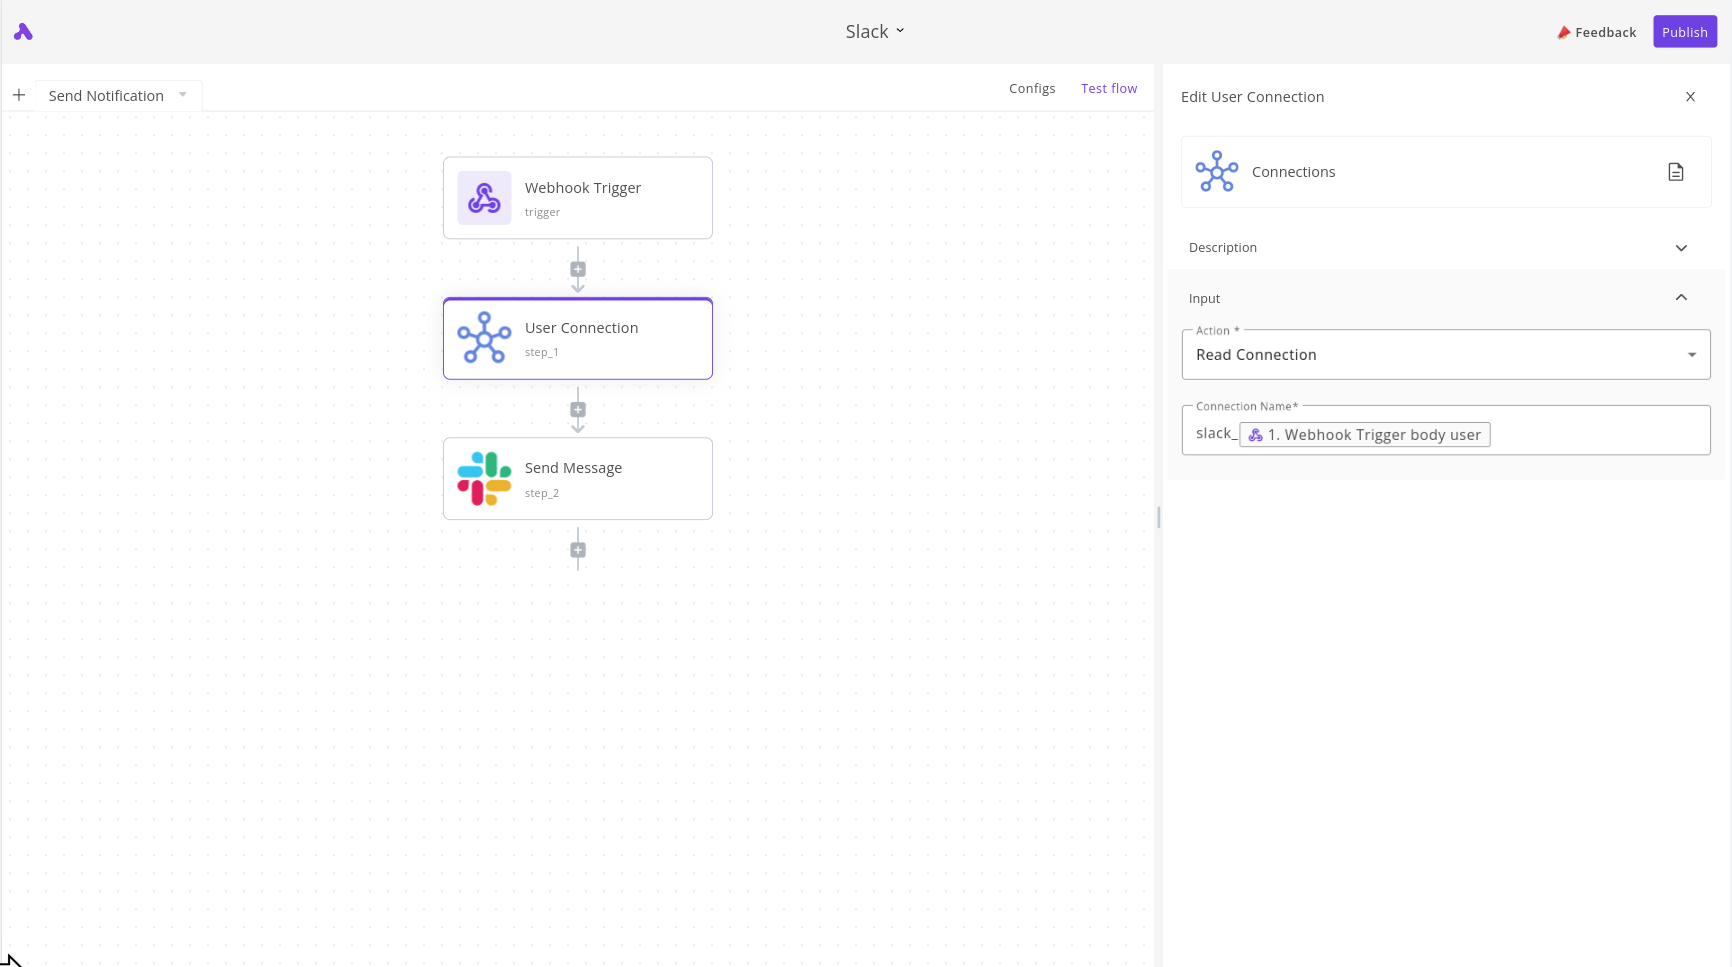Image resolution: width=1732 pixels, height=967 pixels.
Task: Click the Connections icon in edit panel
Action: 1216,172
